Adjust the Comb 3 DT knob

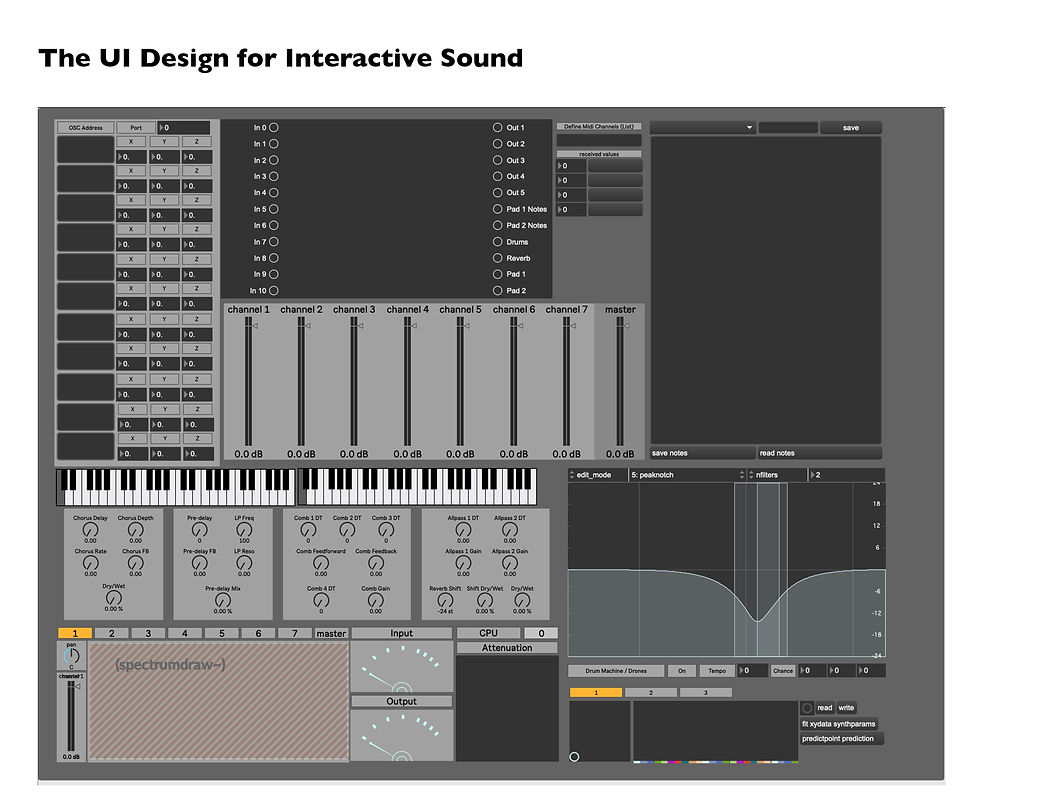[x=386, y=530]
